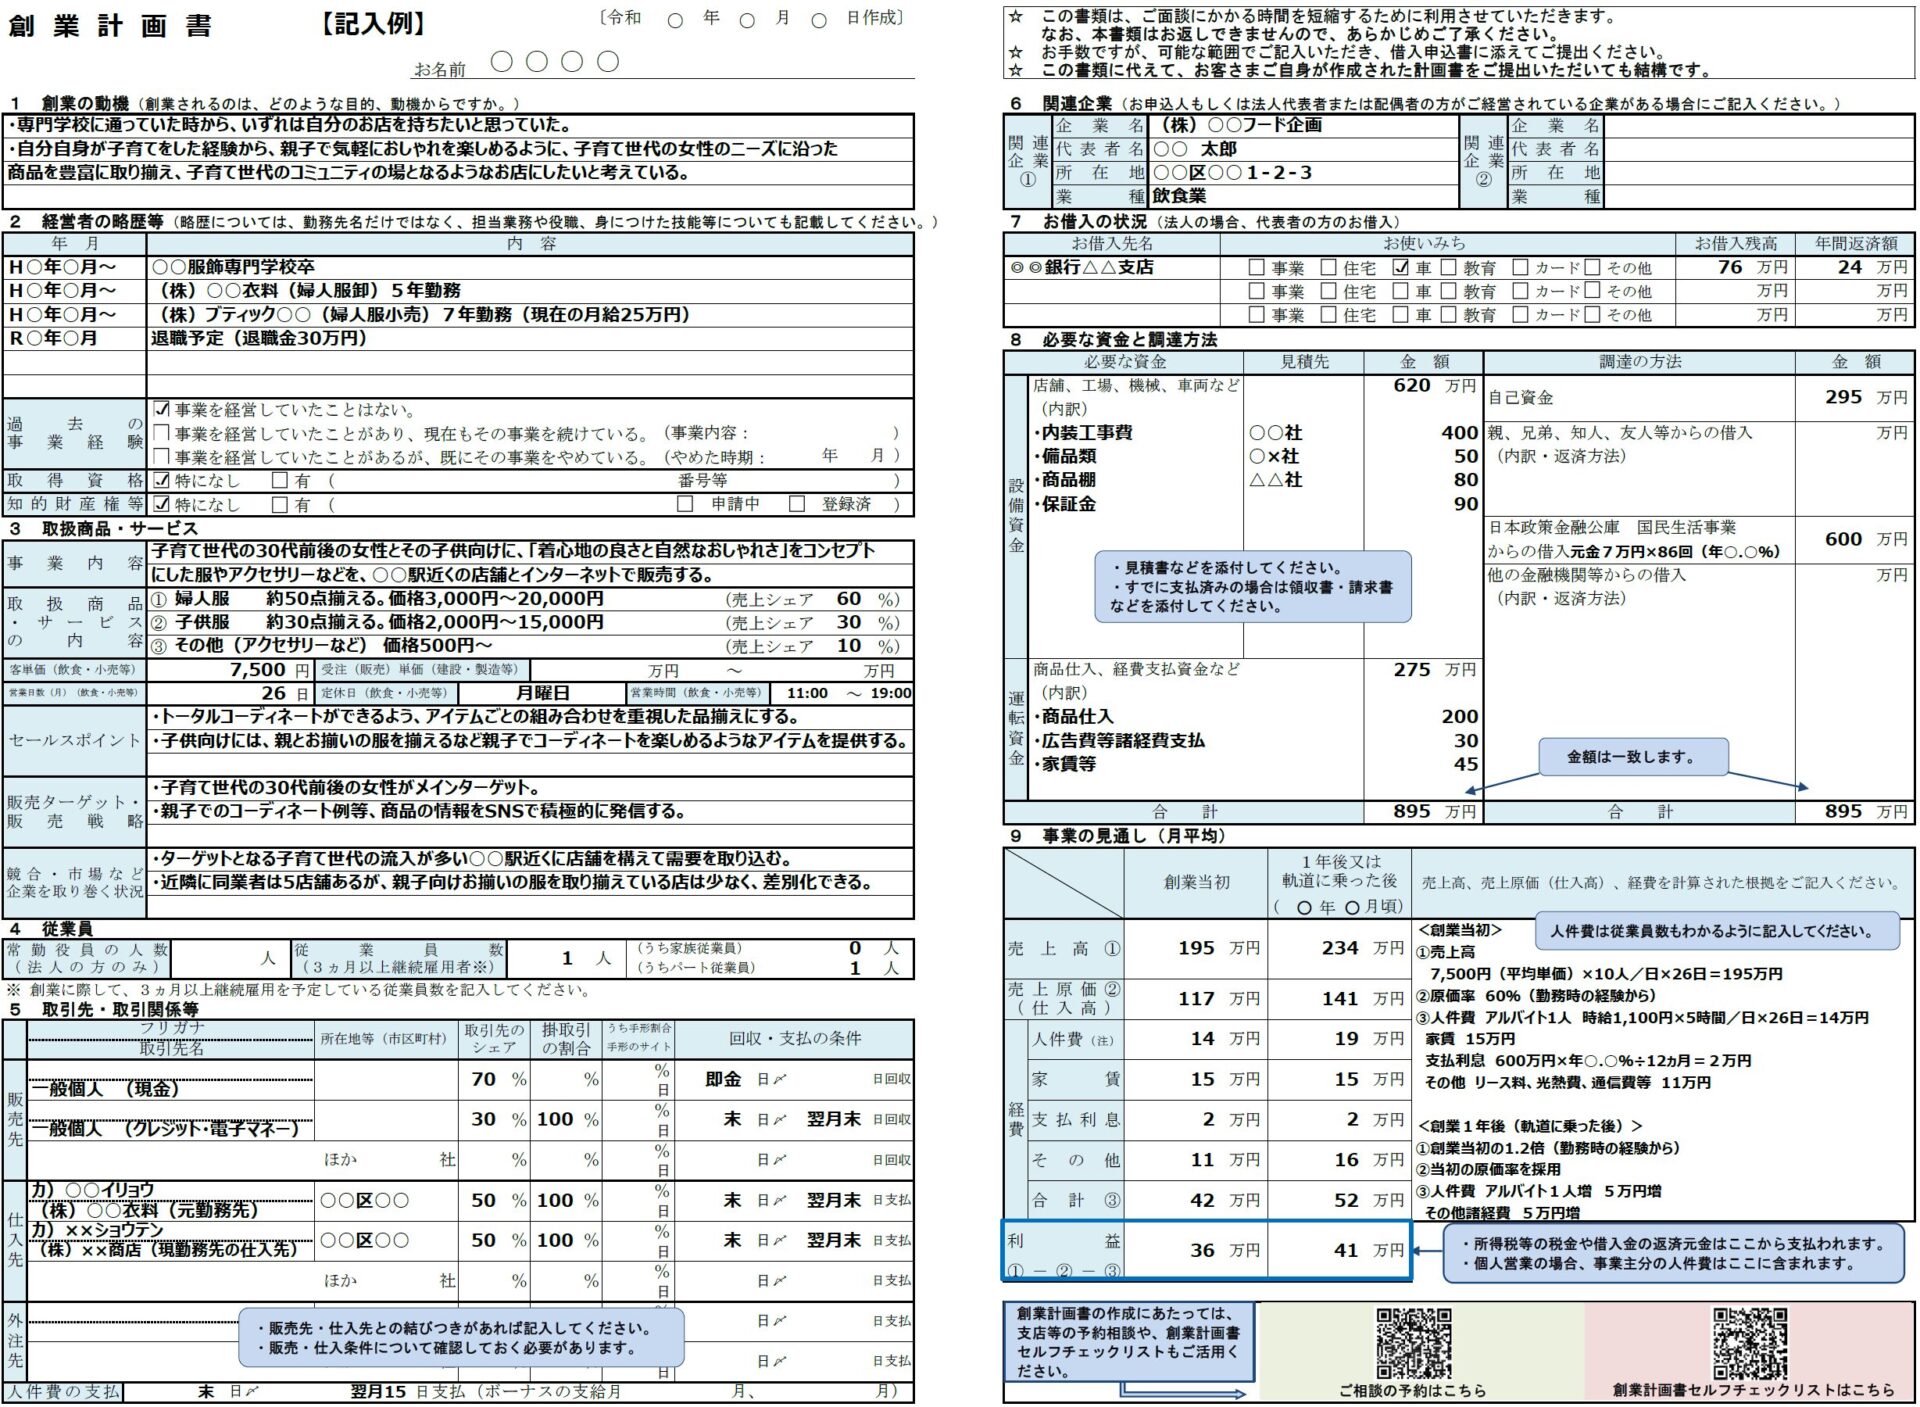Select '②原価率 60%(勤務時の経験から)' line

point(1536,996)
